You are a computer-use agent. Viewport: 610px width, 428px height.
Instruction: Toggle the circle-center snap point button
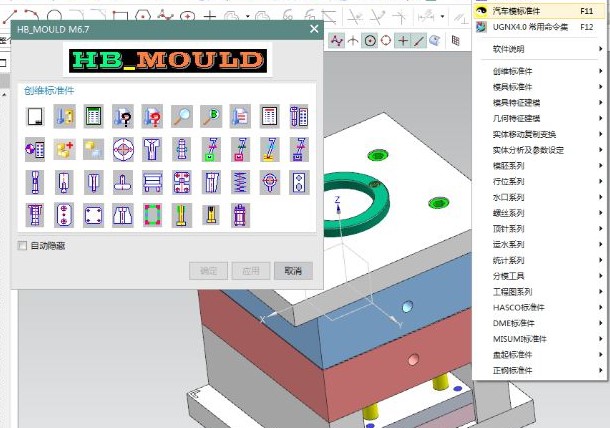[370, 40]
